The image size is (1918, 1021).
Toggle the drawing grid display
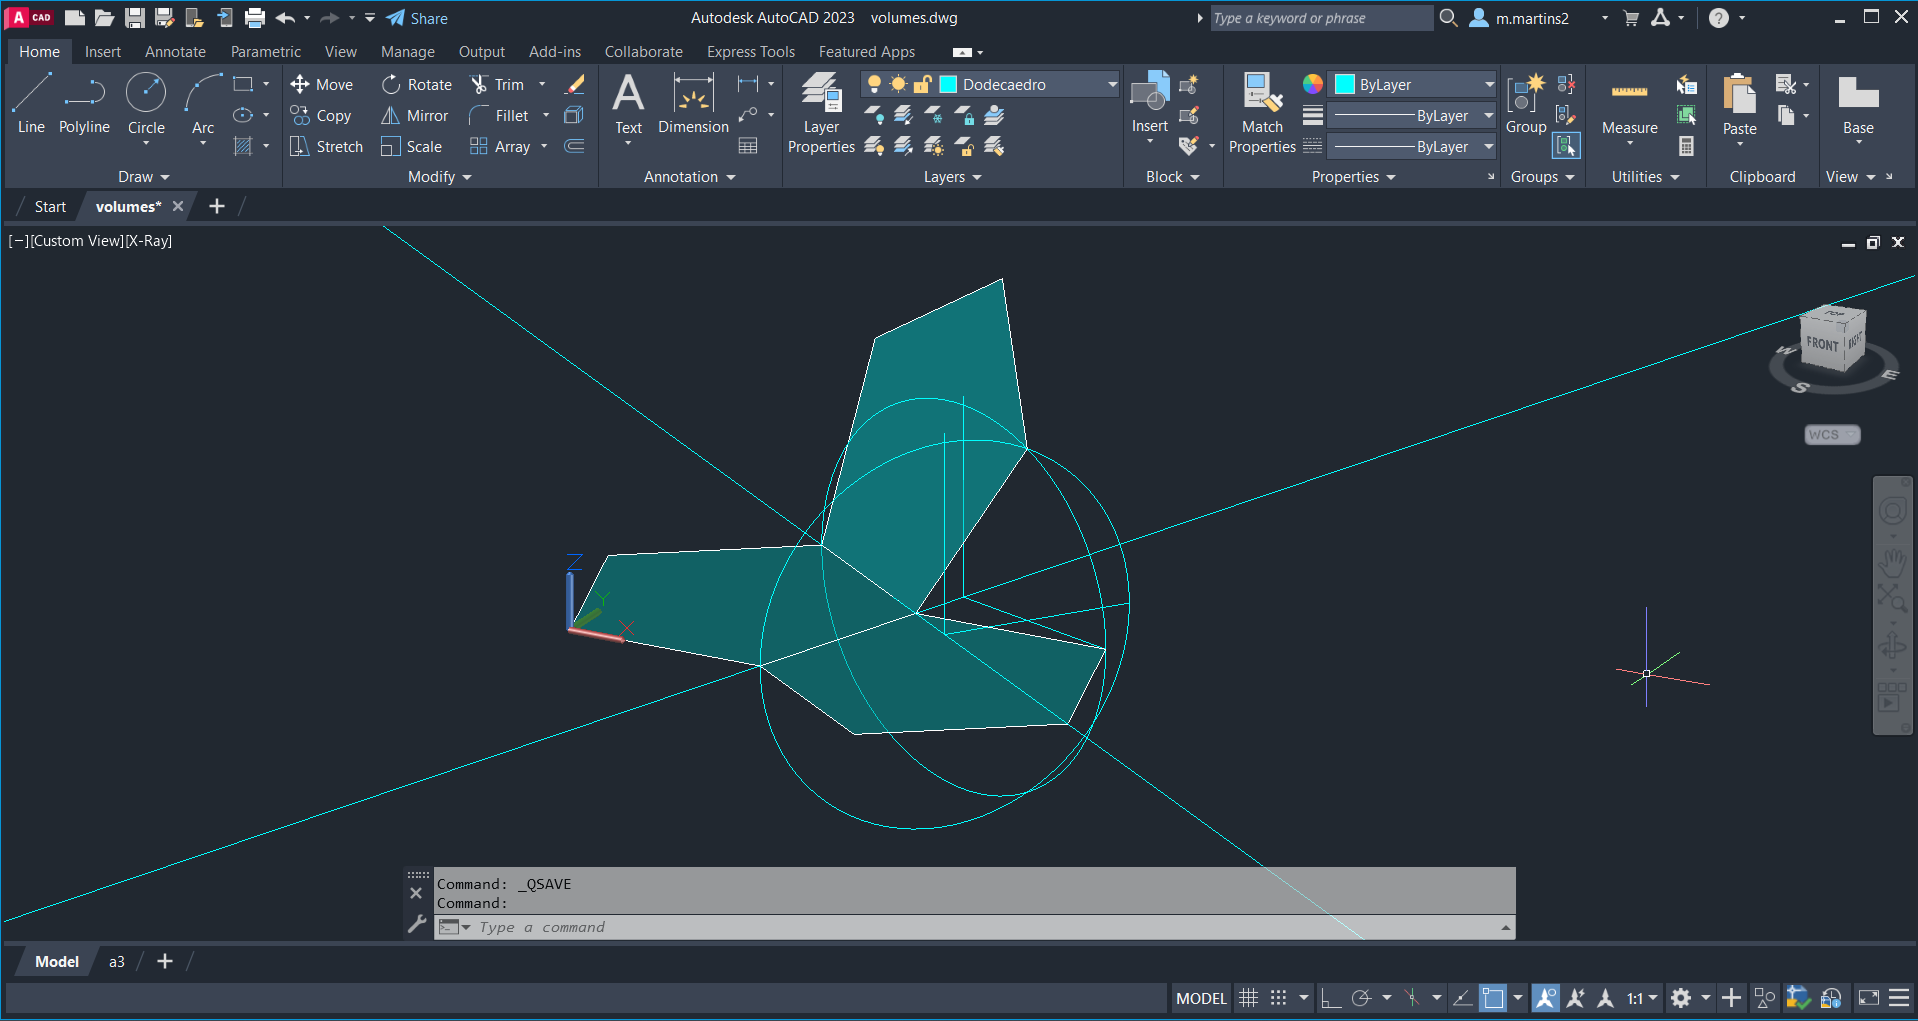tap(1248, 998)
